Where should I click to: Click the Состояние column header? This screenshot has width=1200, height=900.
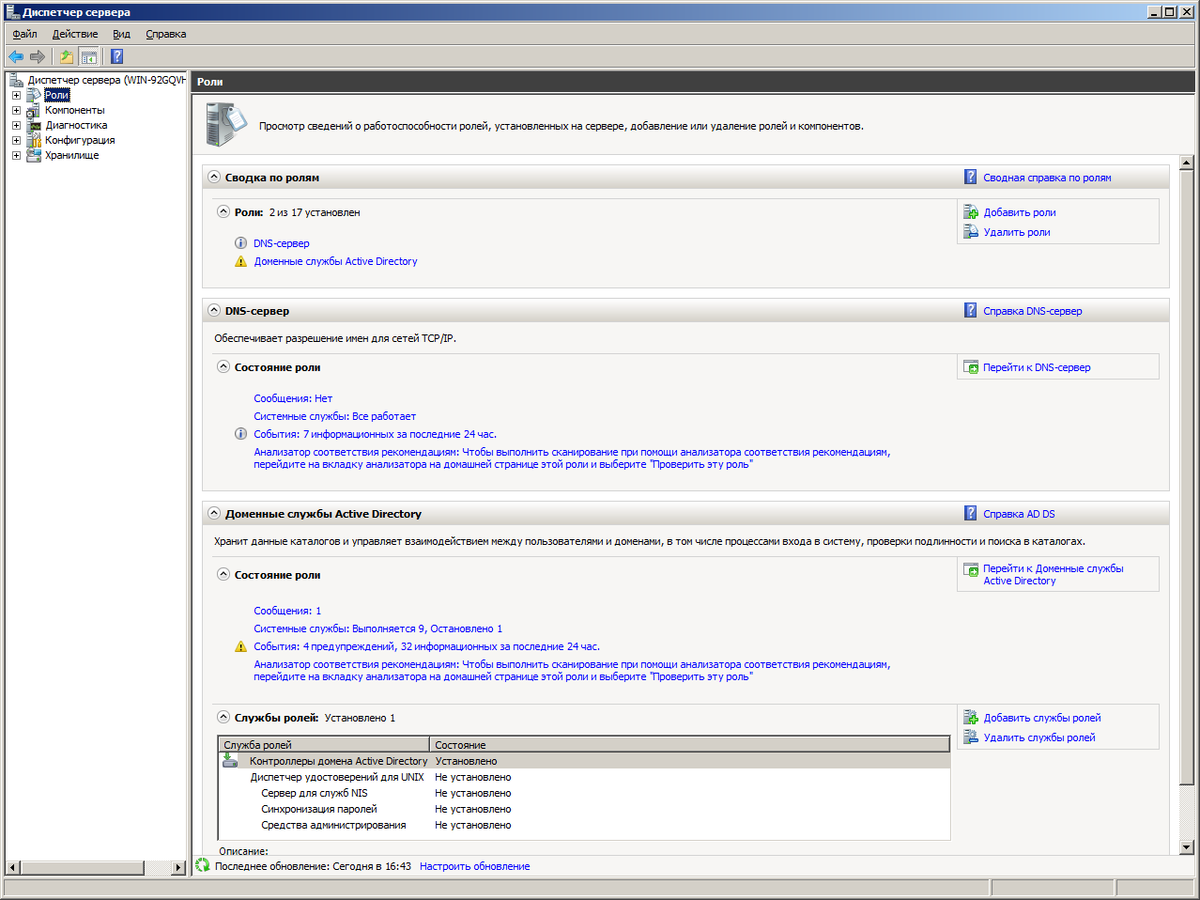click(689, 745)
